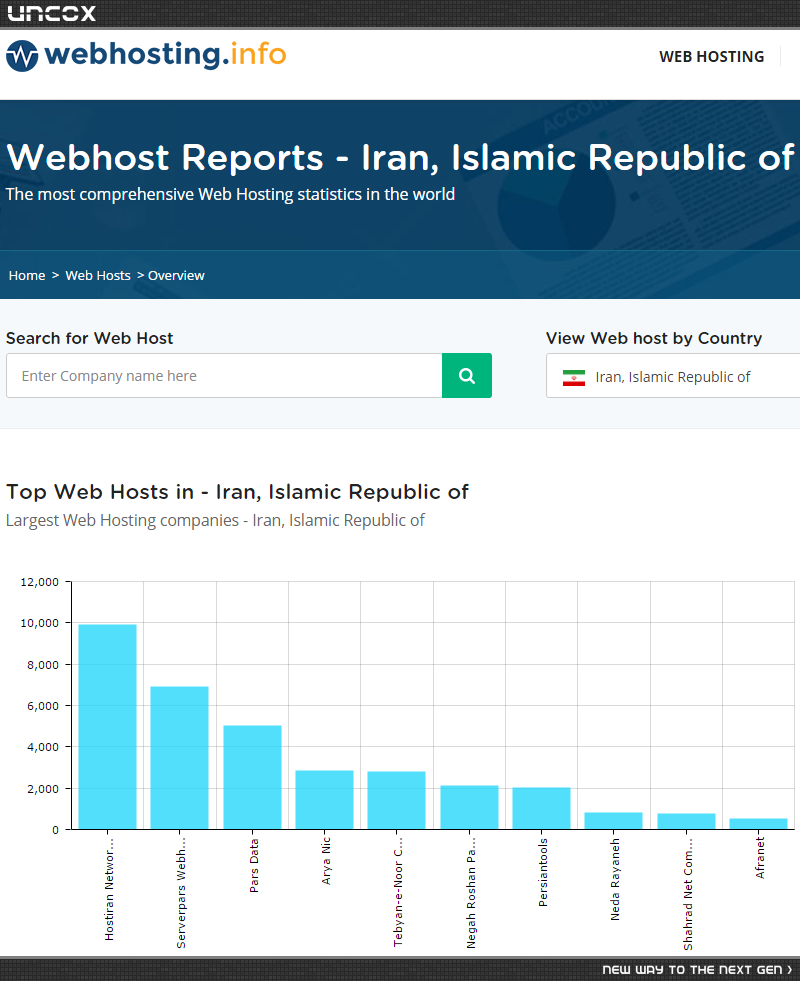Click the Shahrad Net Com... chart bar
The image size is (800, 981).
point(686,821)
